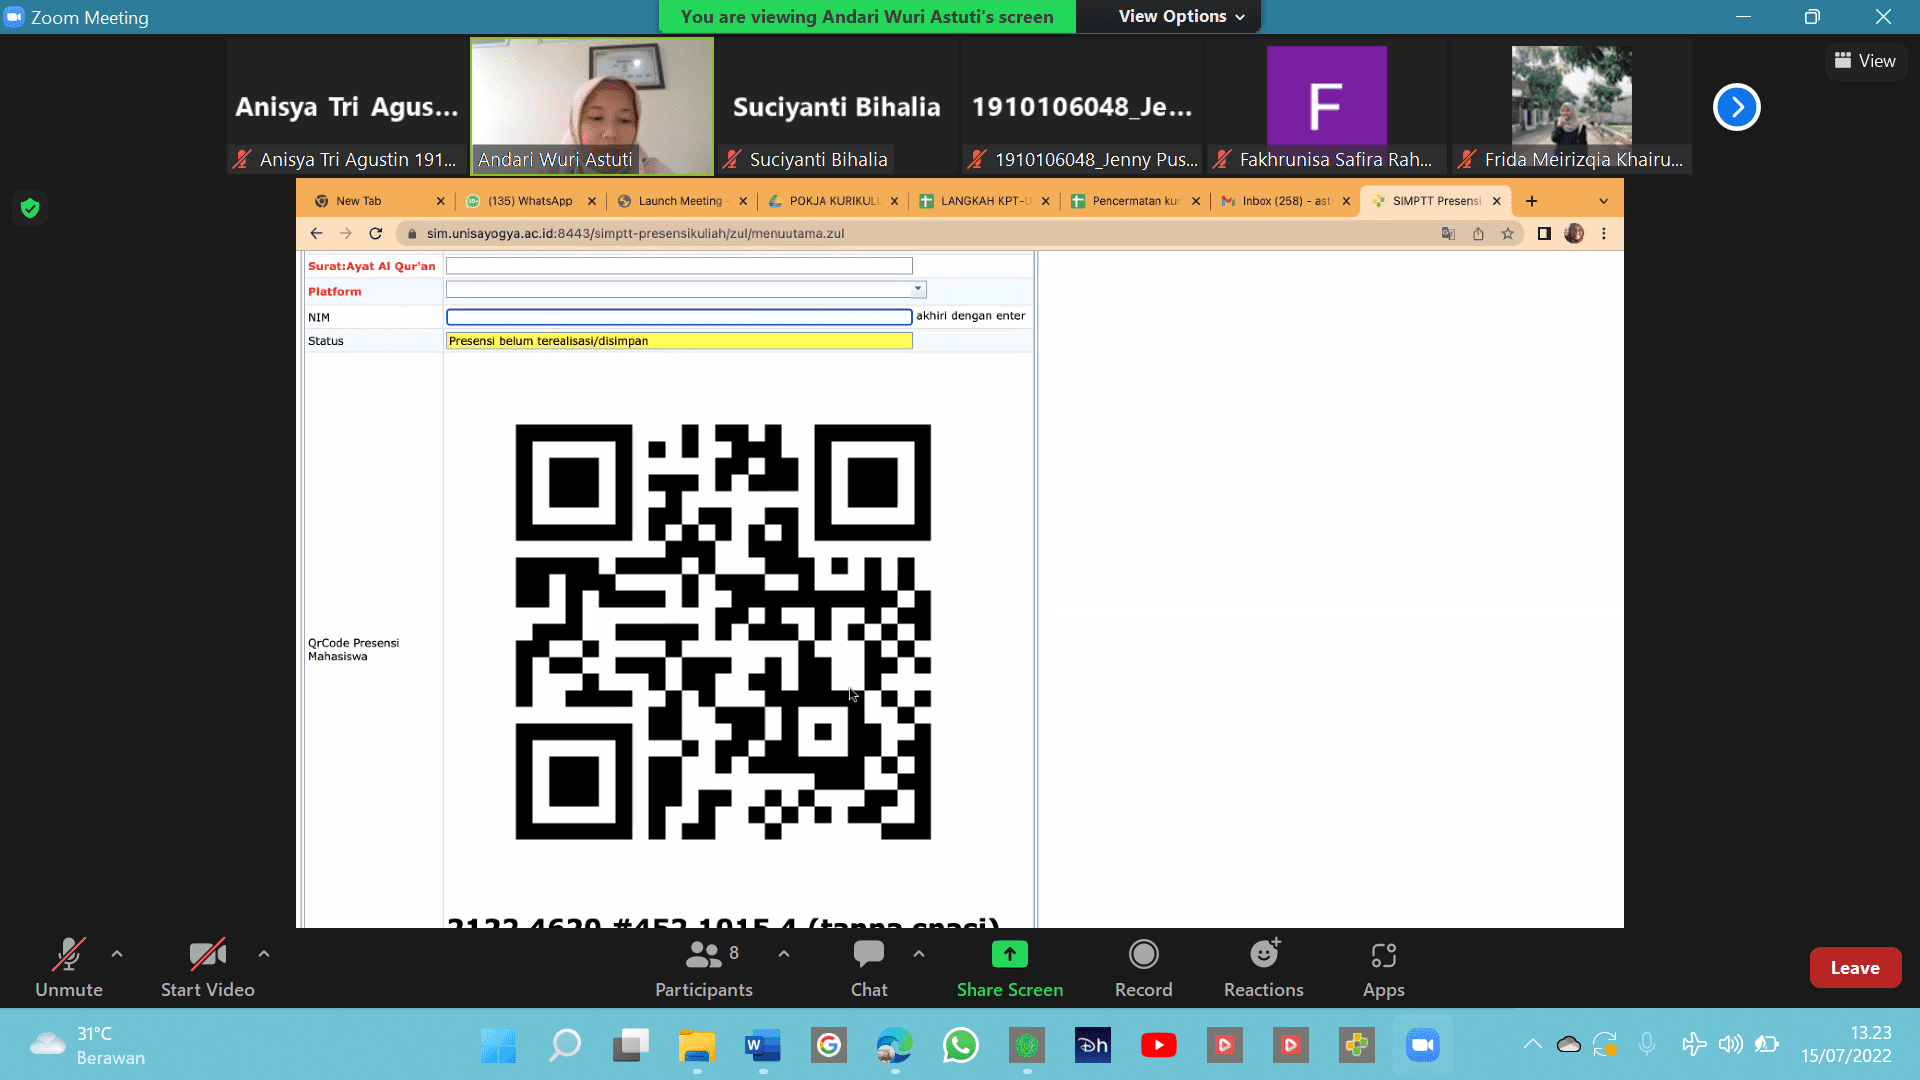
Task: Open clock and date 15/07/2022
Action: click(x=1846, y=1045)
